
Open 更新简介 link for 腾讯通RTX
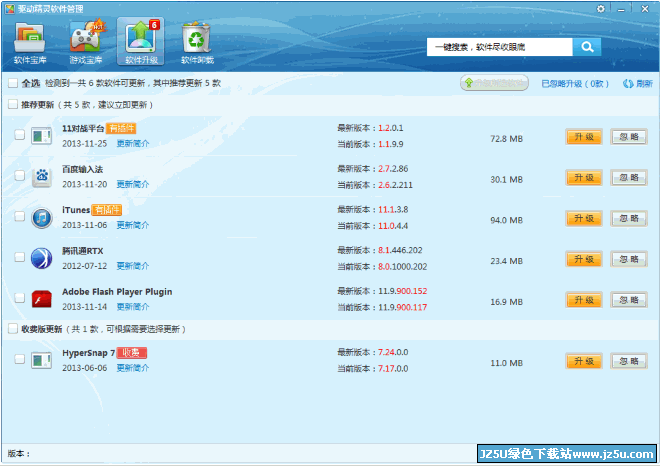(133, 266)
